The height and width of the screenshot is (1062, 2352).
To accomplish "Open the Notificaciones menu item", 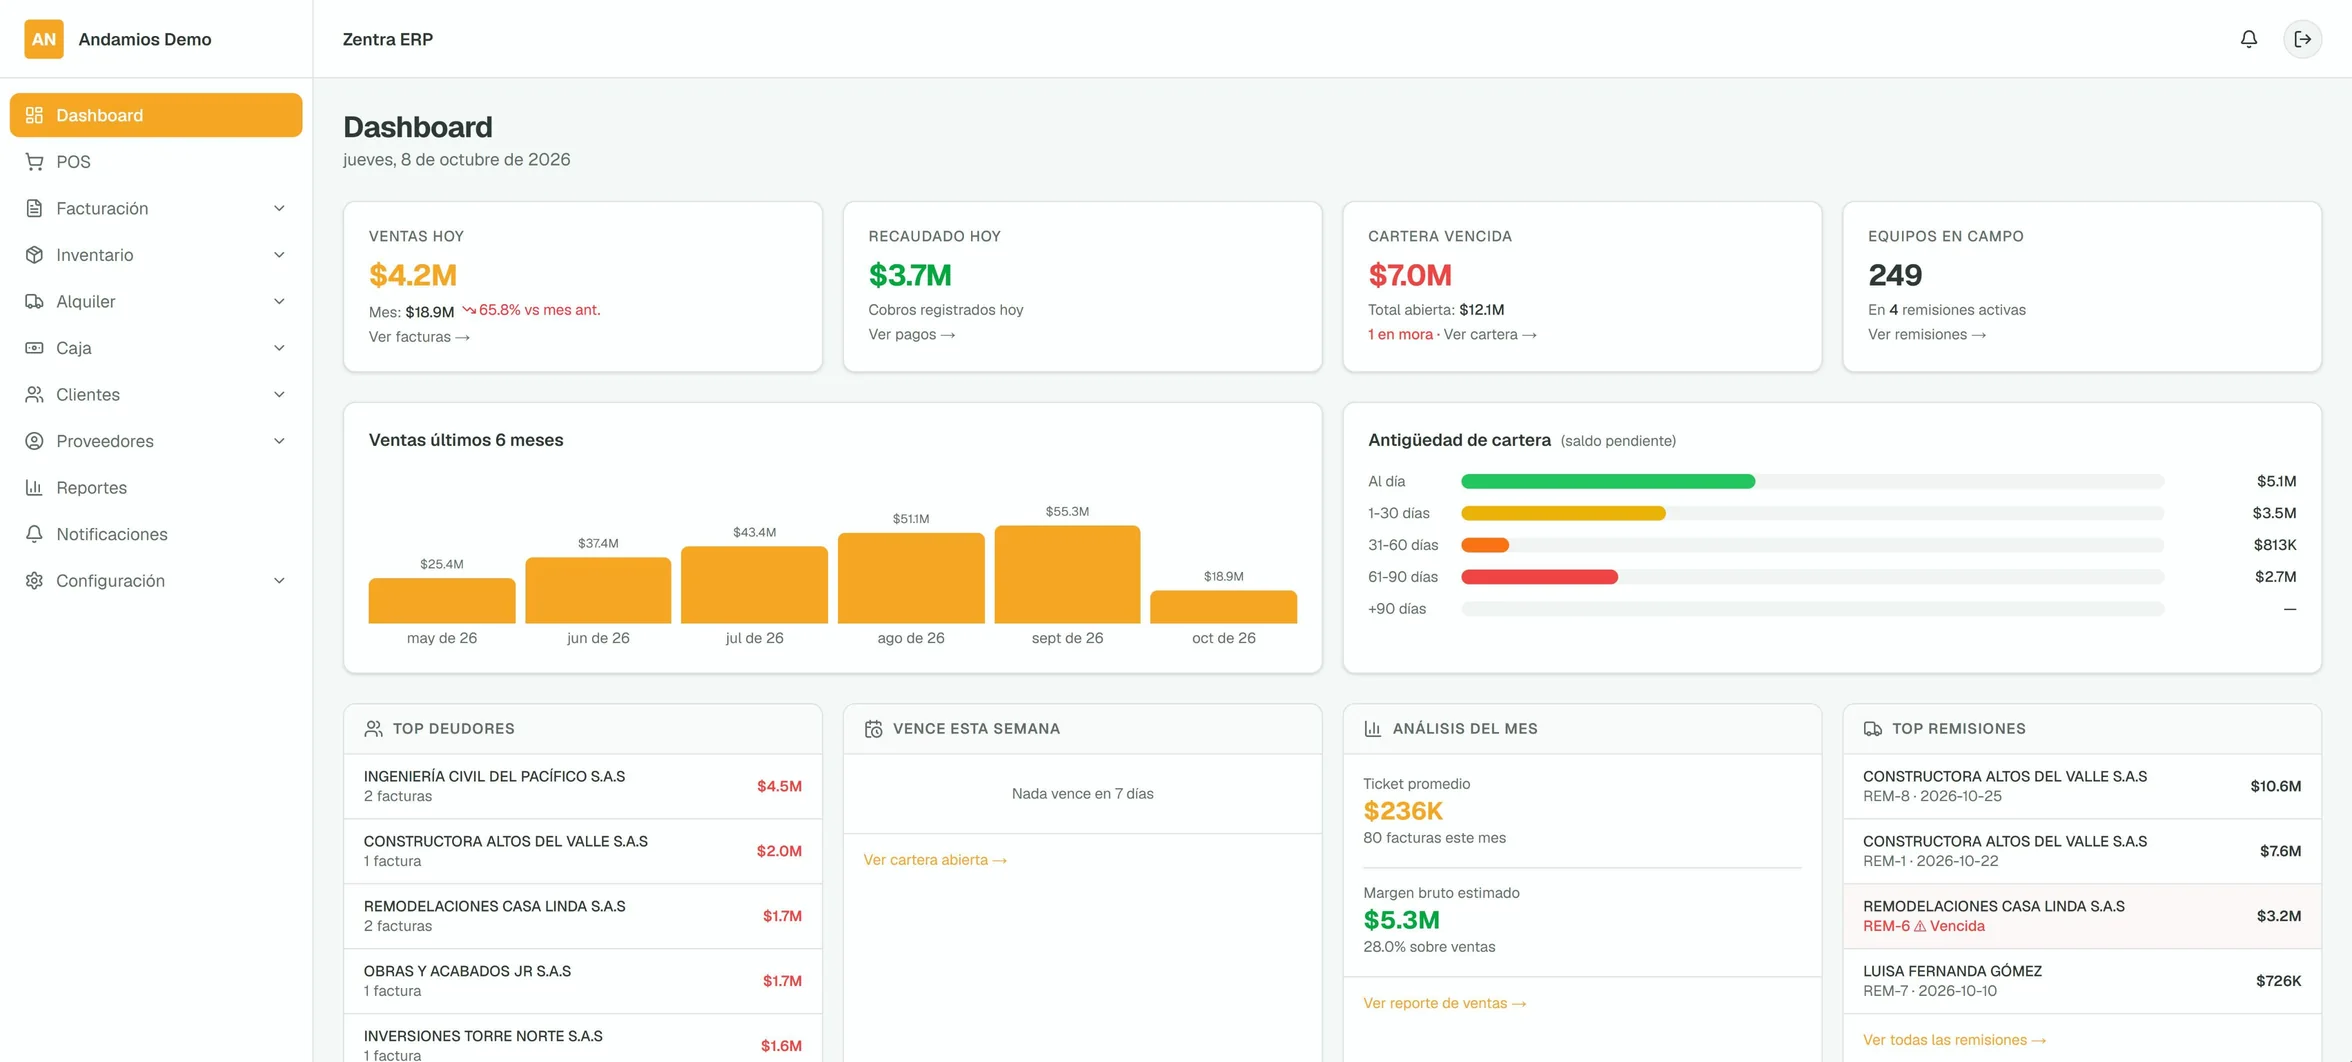I will coord(156,534).
